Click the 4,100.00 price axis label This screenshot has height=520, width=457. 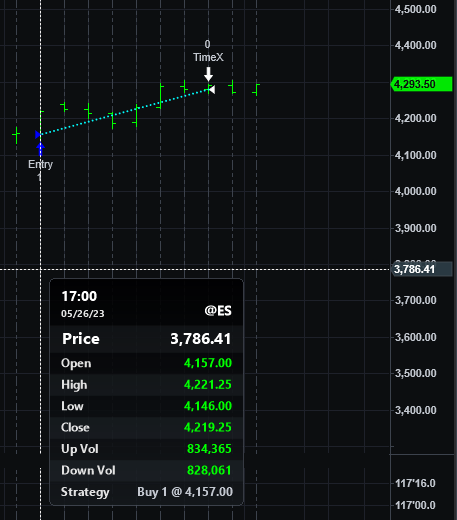point(415,155)
